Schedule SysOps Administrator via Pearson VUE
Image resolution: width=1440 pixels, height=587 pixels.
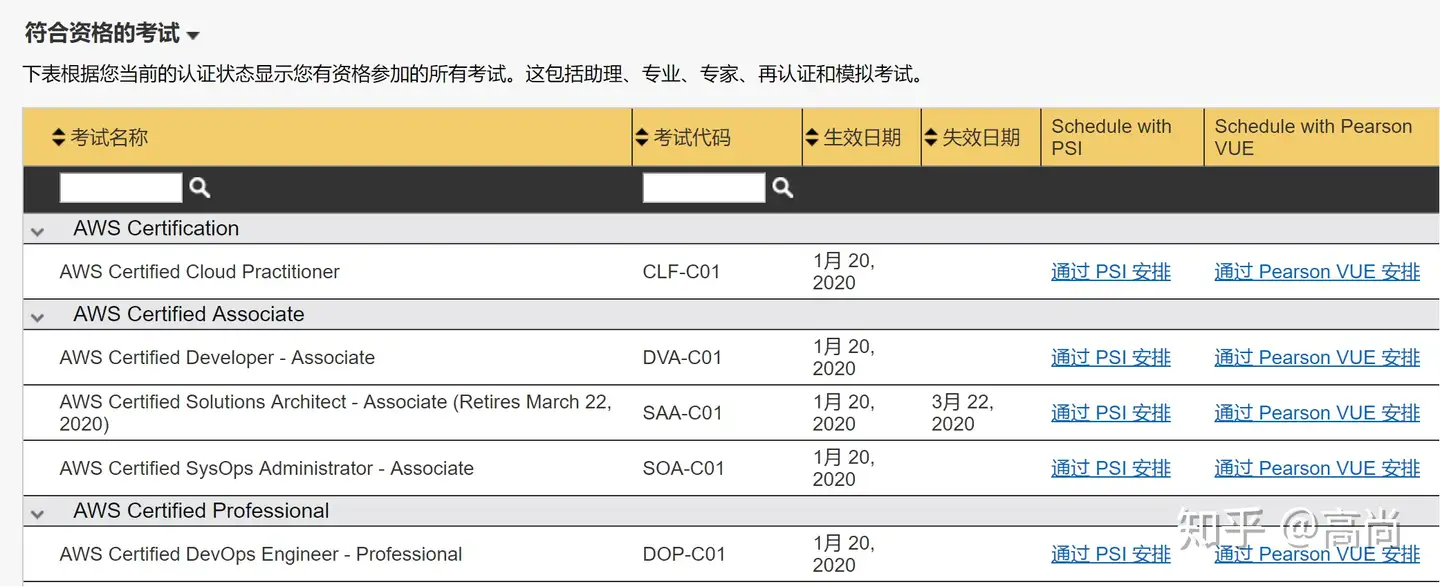point(1316,468)
